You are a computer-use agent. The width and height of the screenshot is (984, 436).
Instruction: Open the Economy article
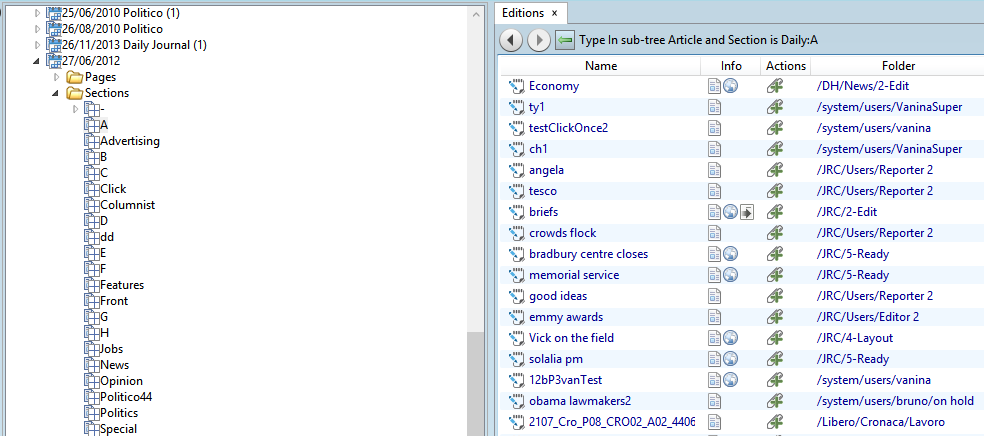point(554,87)
